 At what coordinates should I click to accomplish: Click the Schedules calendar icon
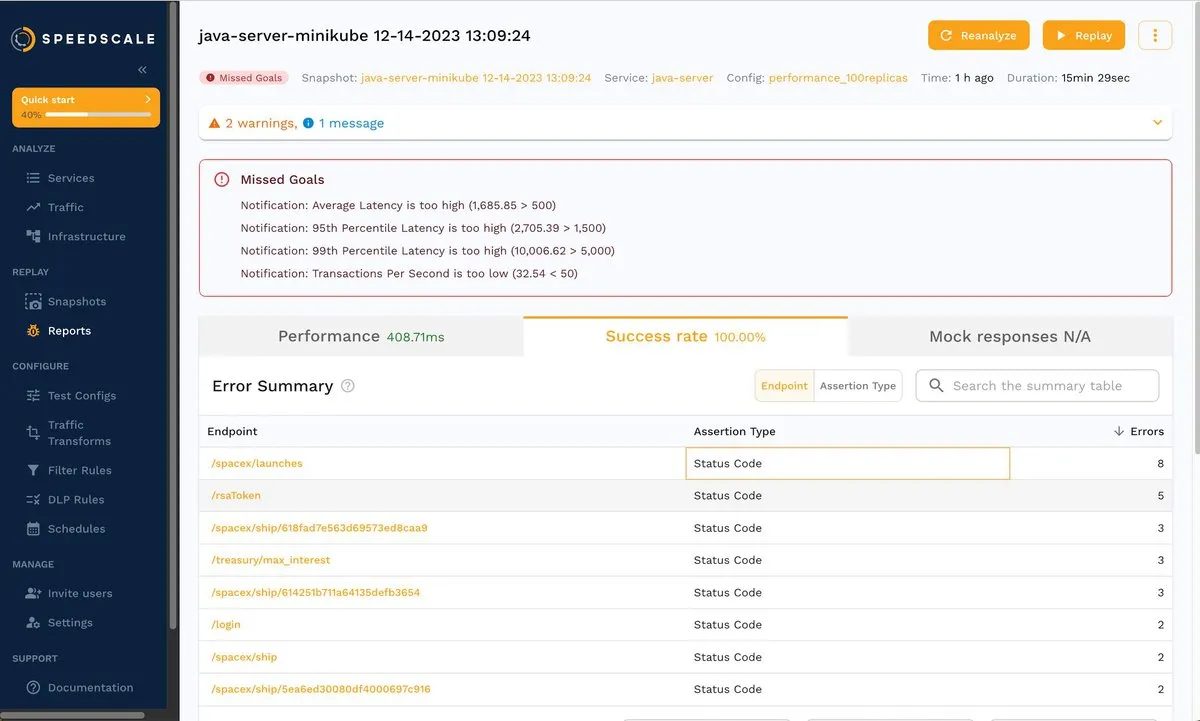(x=33, y=529)
